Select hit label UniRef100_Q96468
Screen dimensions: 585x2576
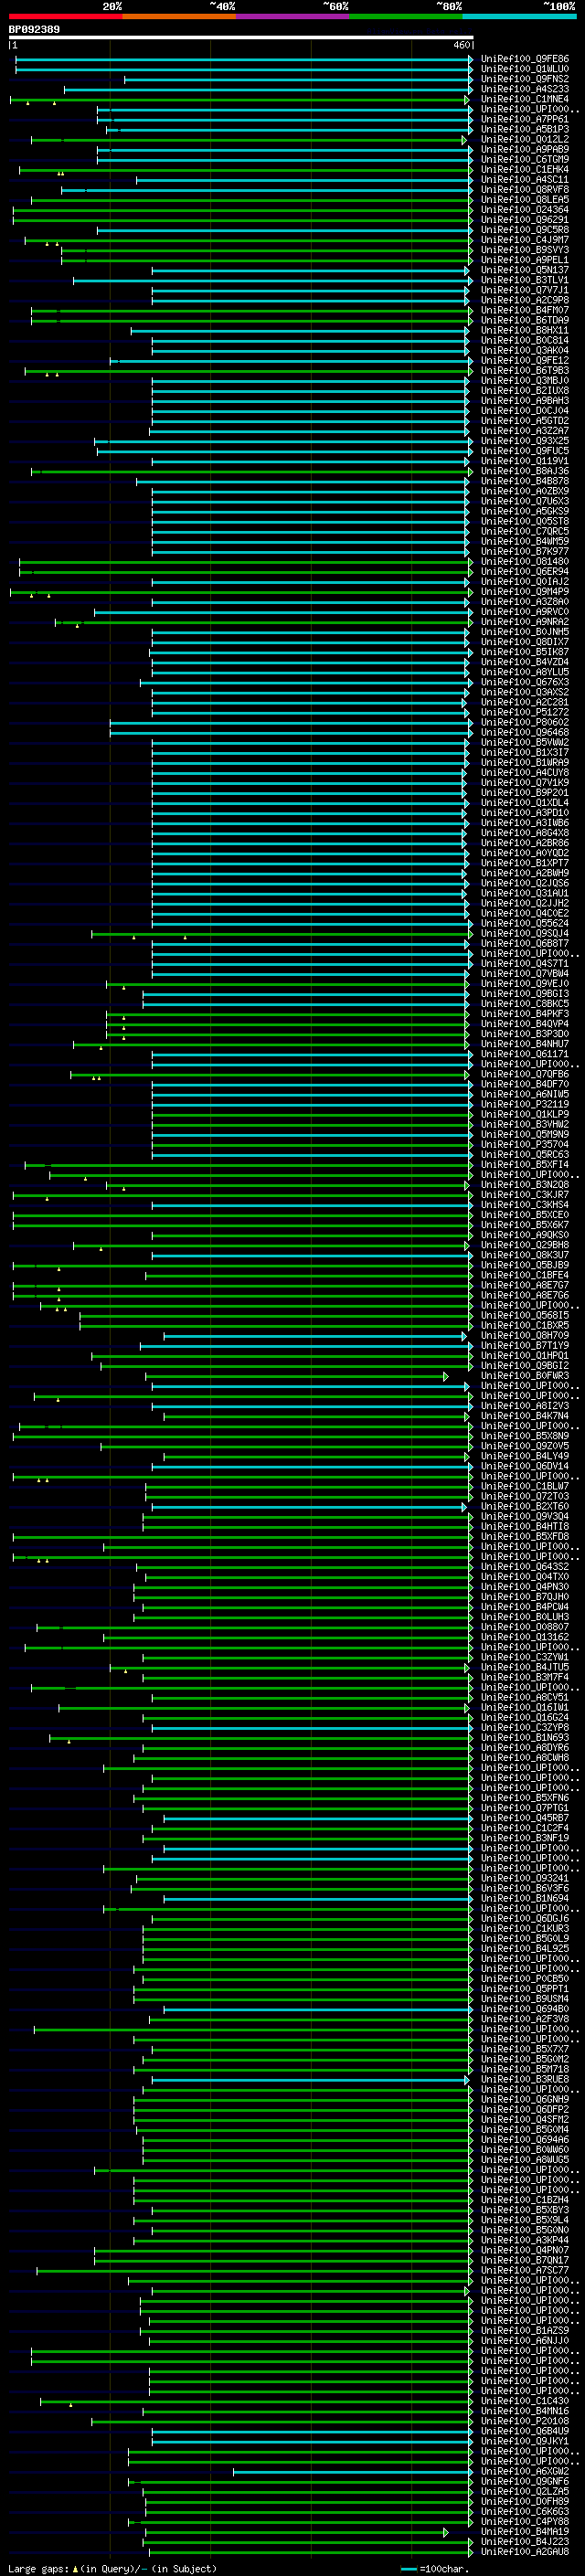click(x=525, y=732)
